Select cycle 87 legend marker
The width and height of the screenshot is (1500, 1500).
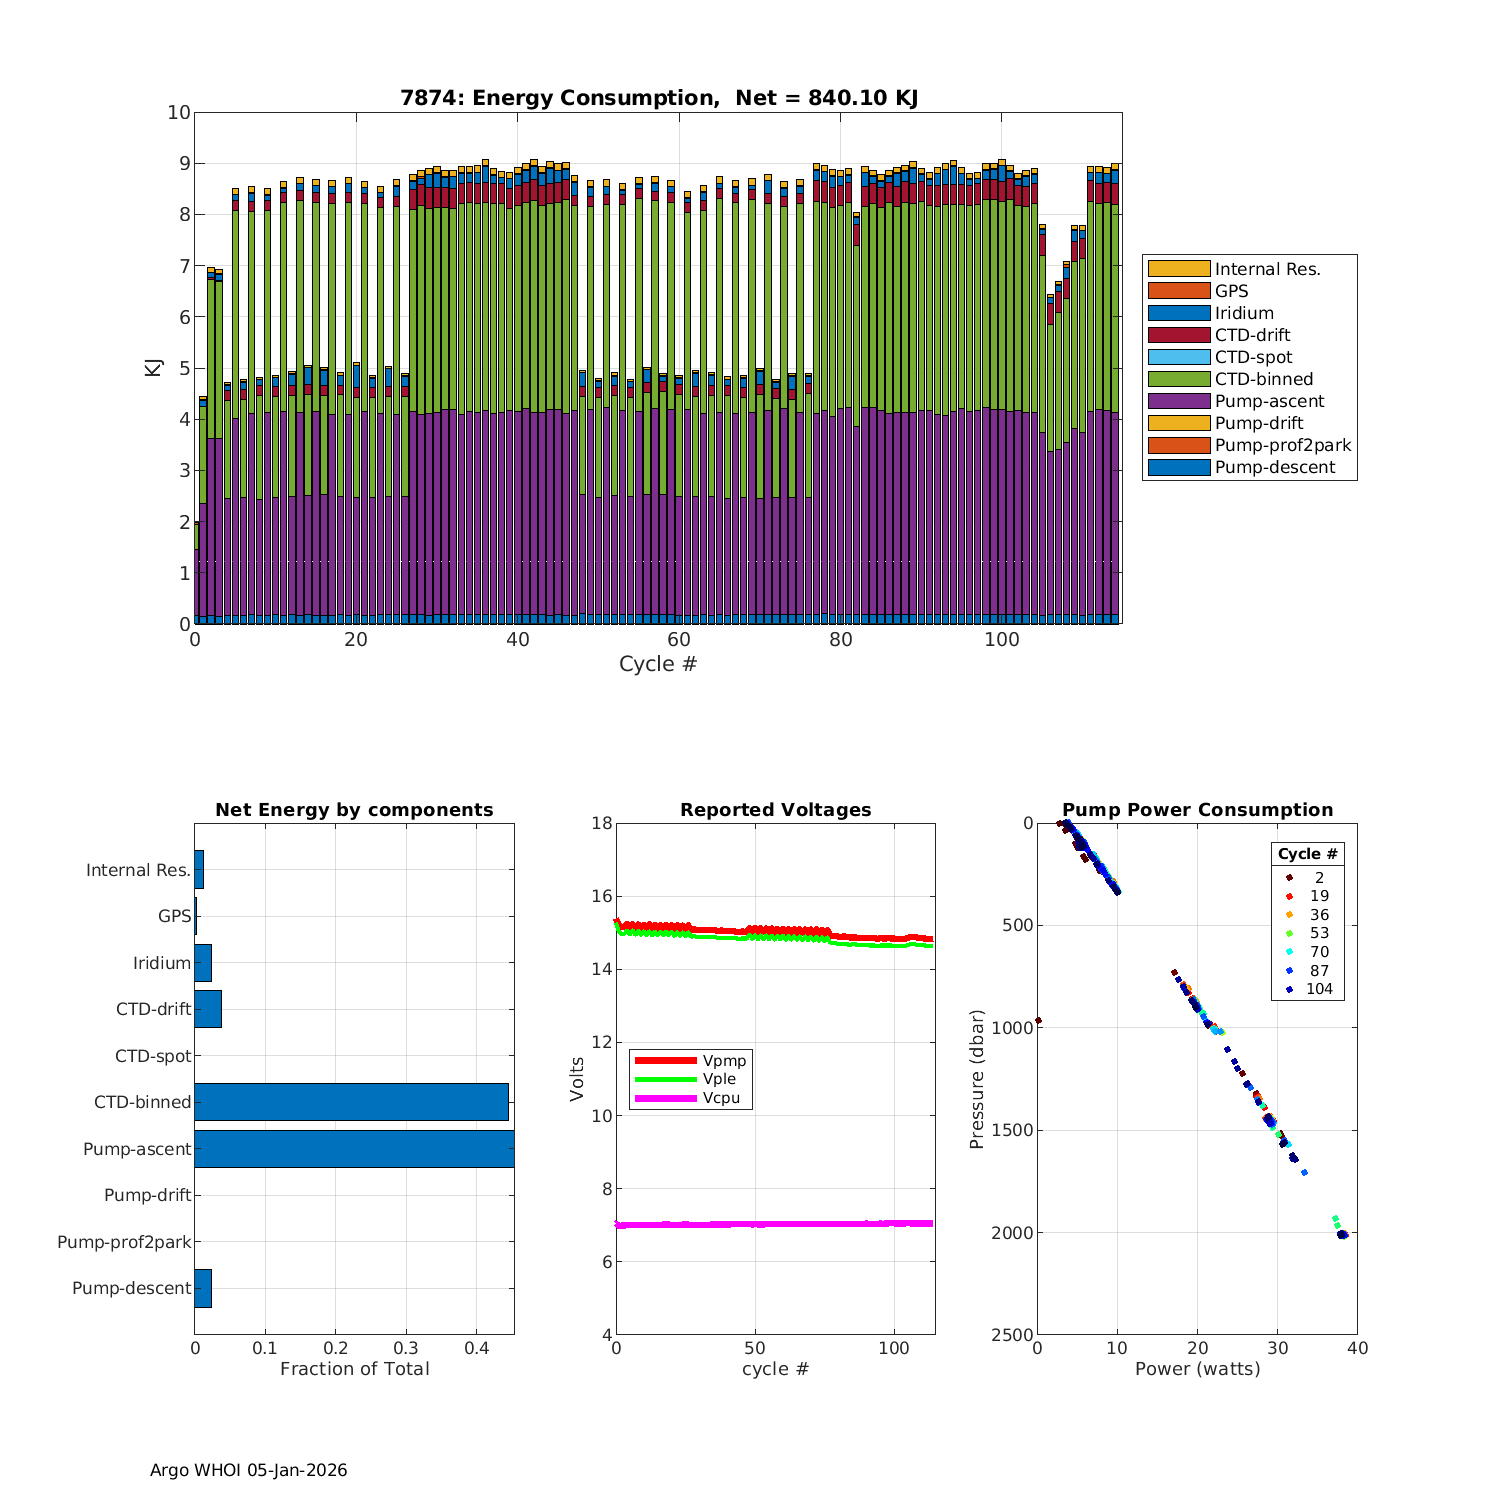tap(1289, 971)
